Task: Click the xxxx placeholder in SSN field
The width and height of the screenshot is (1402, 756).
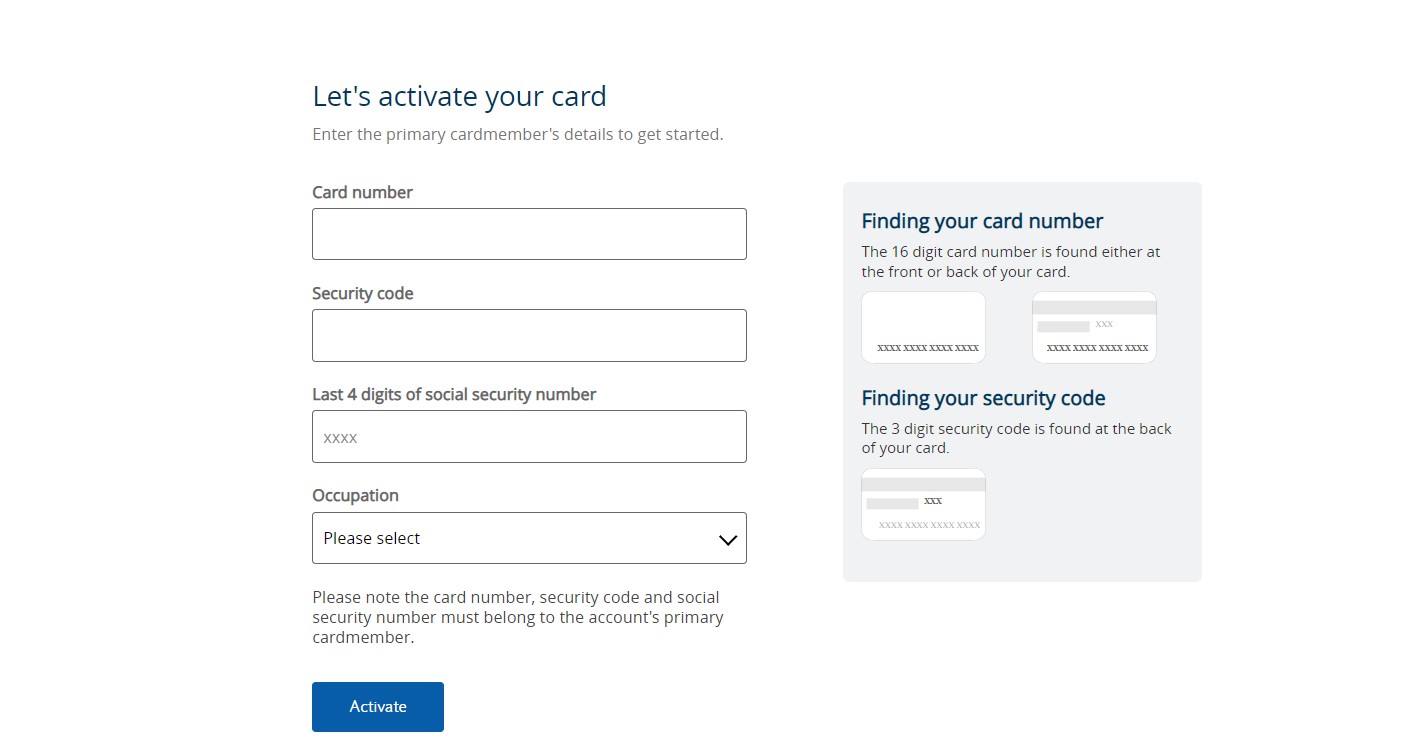Action: 339,437
